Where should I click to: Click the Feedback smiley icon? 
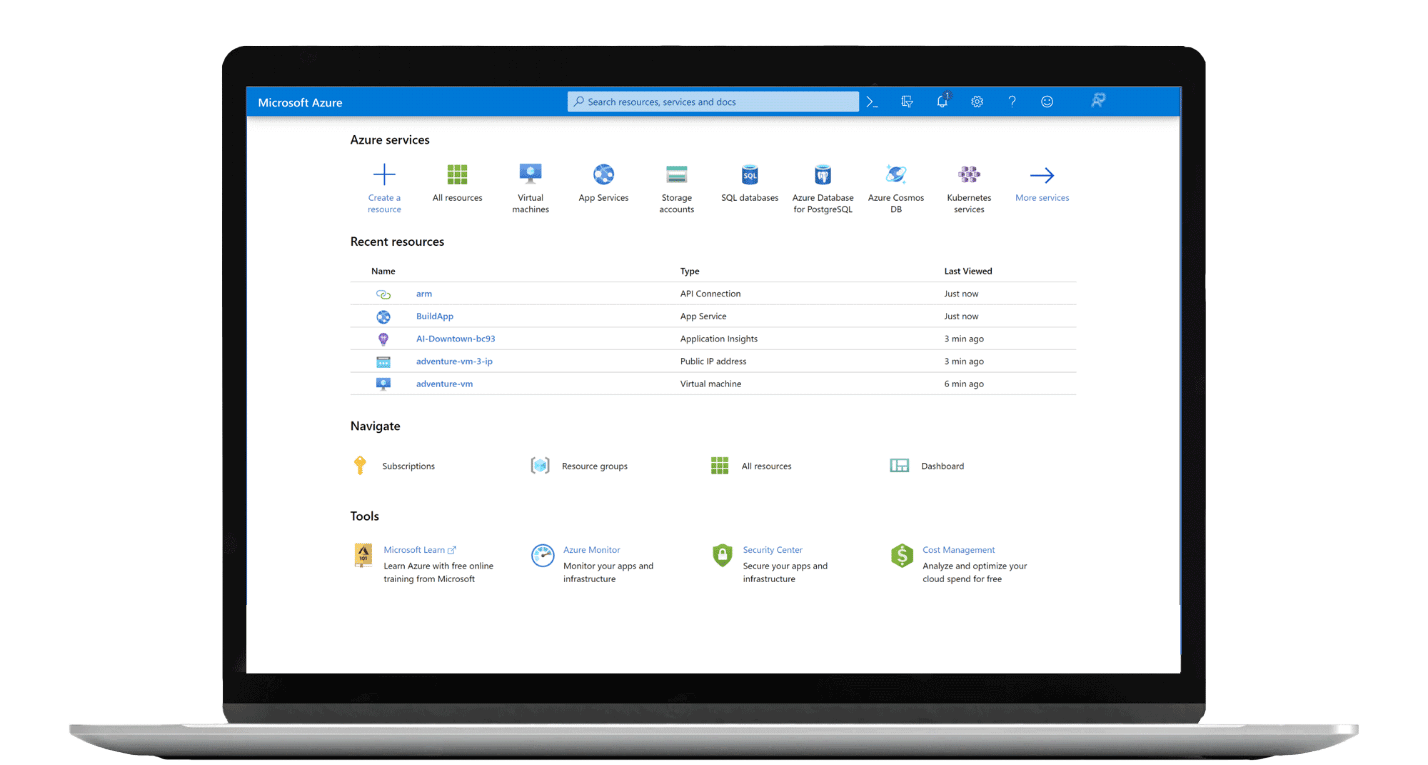pyautogui.click(x=1047, y=102)
